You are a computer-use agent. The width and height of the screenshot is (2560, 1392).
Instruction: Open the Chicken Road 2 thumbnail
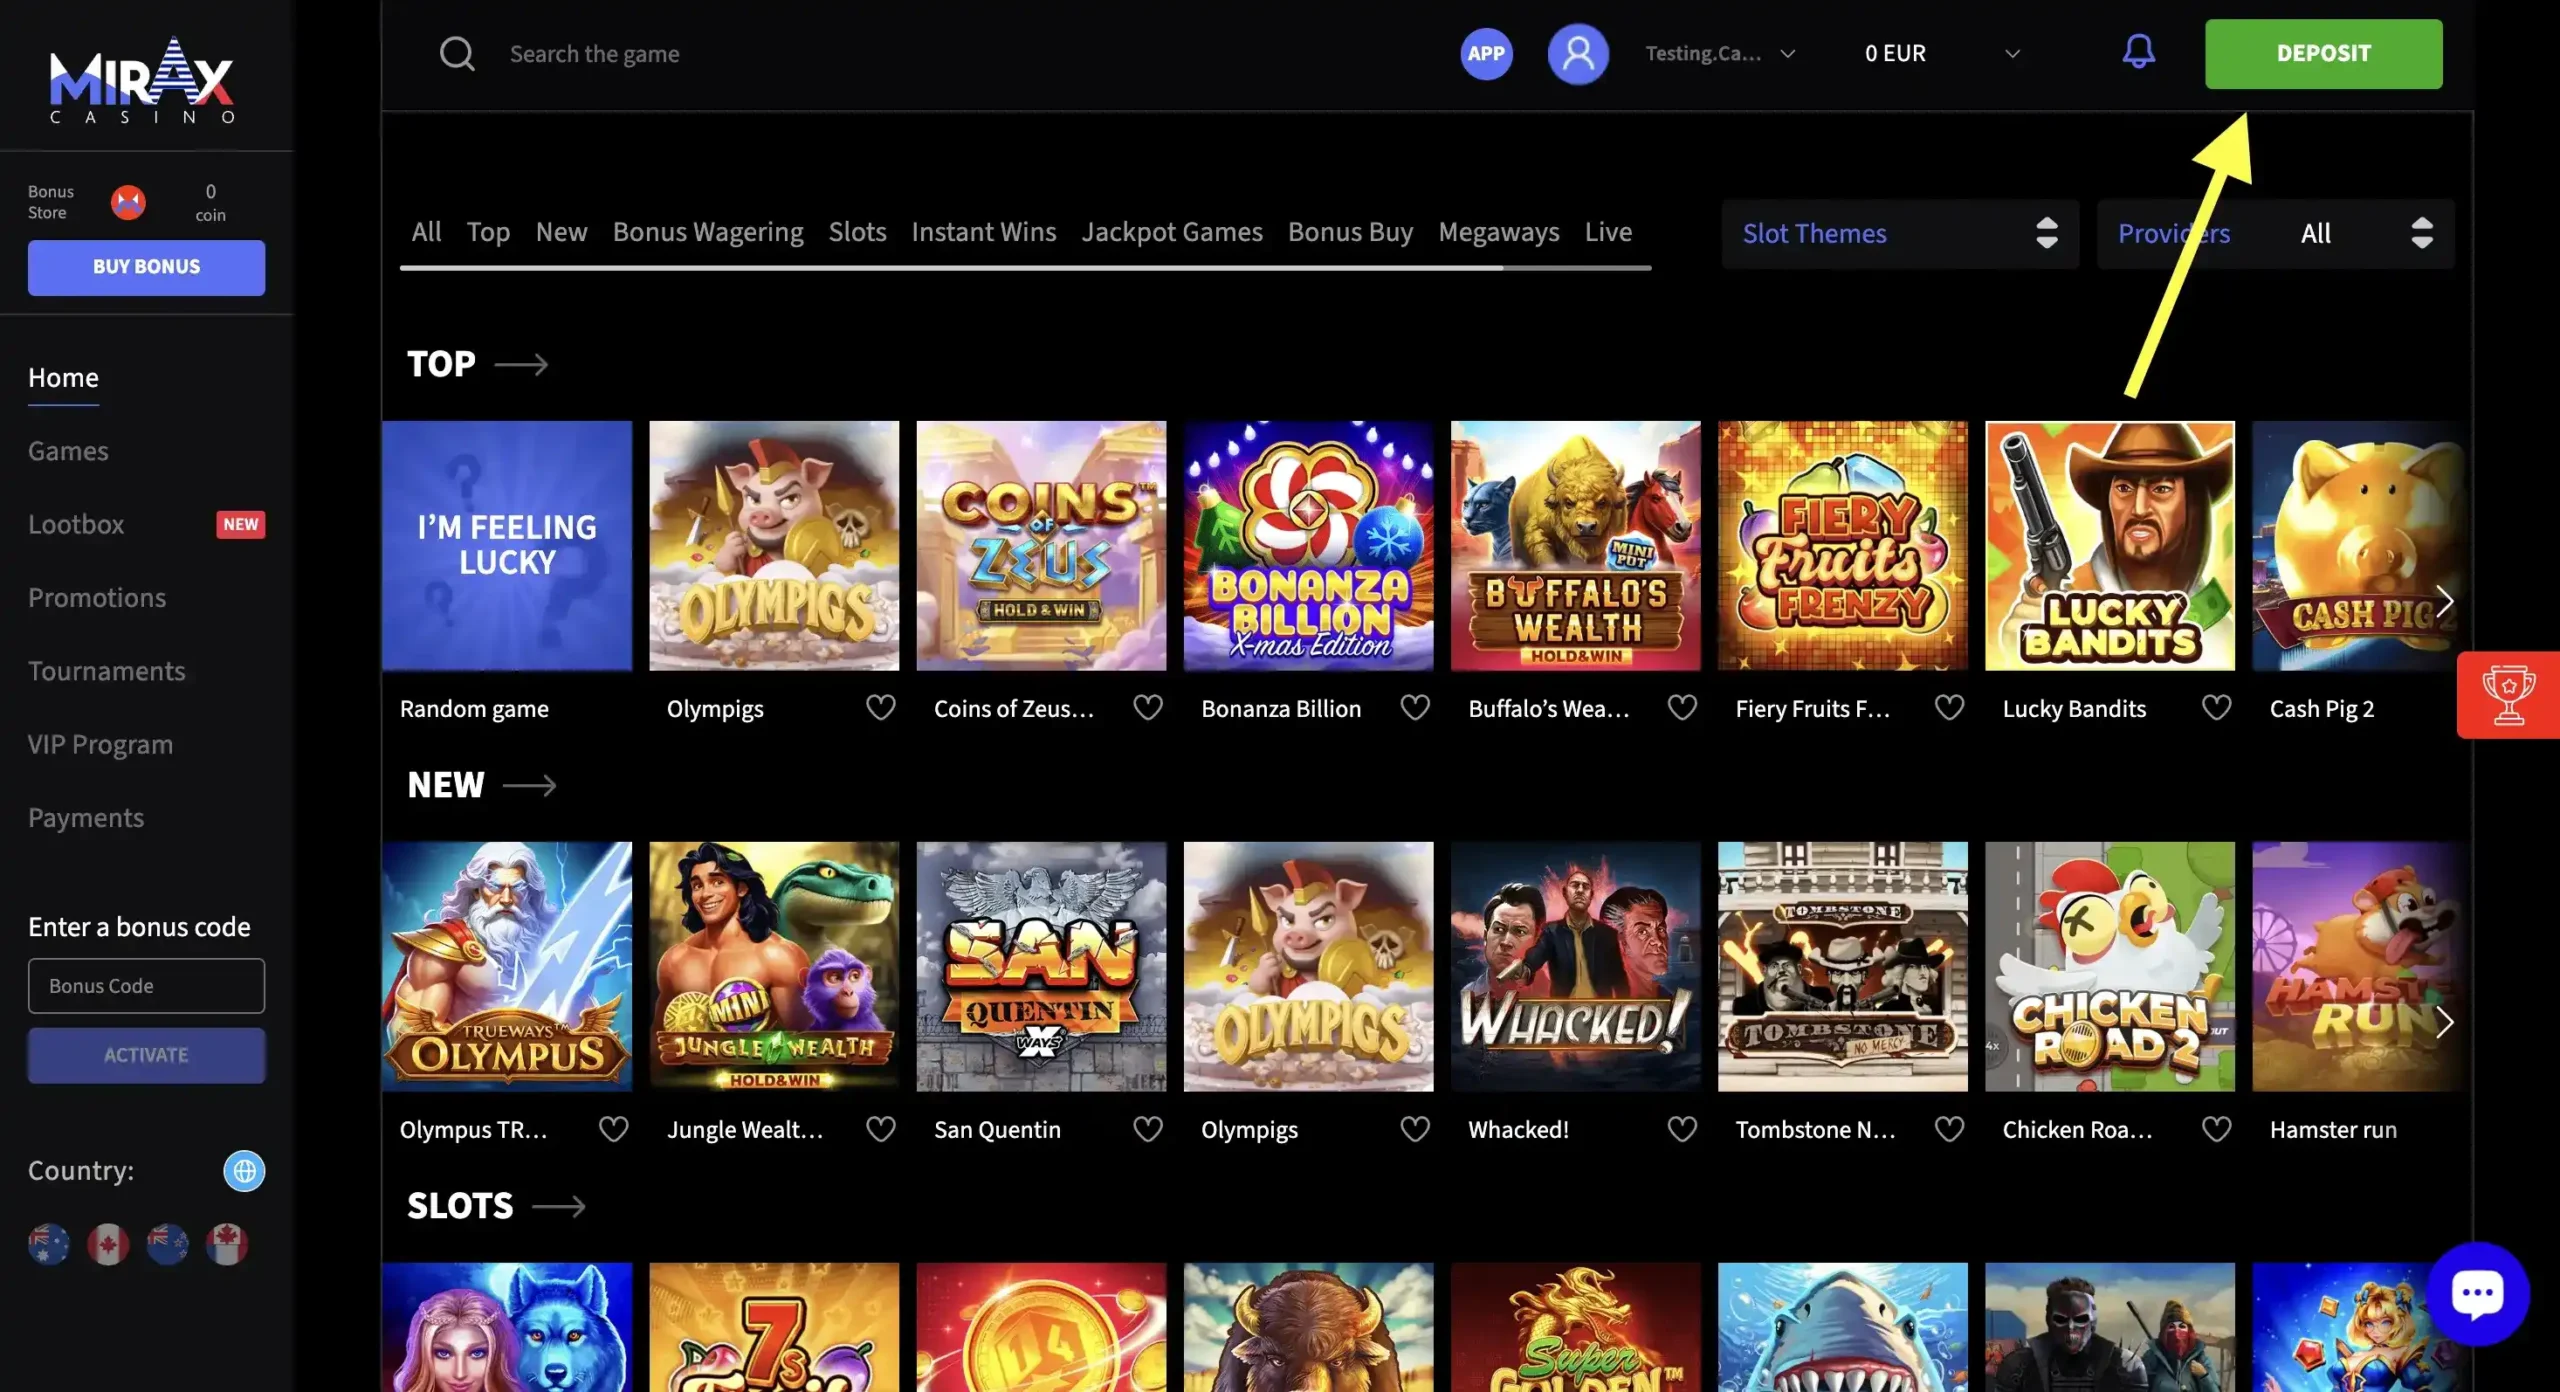pos(2110,967)
